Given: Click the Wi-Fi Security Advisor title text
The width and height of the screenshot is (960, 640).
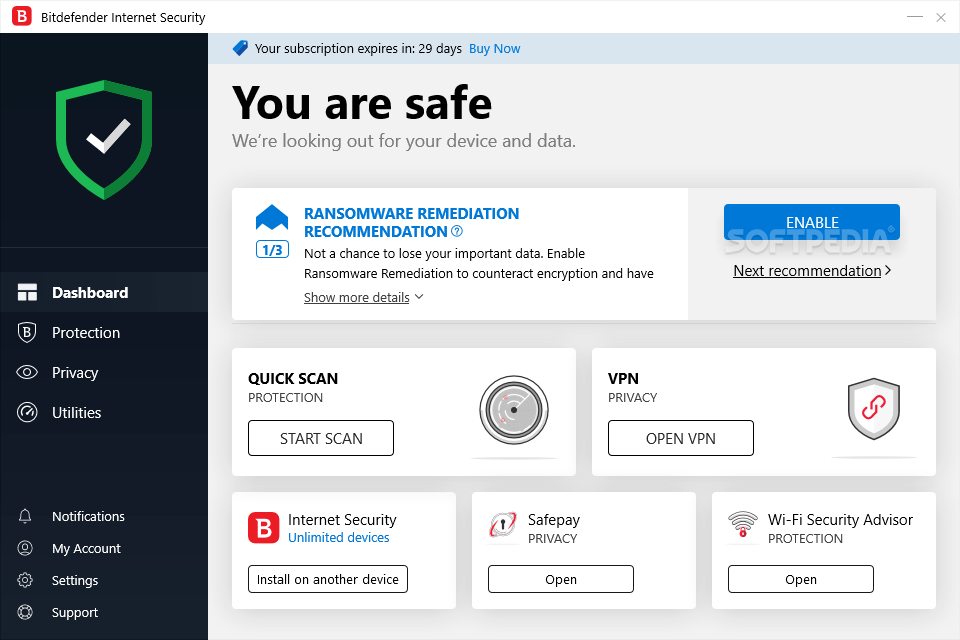Looking at the screenshot, I should click(x=840, y=519).
